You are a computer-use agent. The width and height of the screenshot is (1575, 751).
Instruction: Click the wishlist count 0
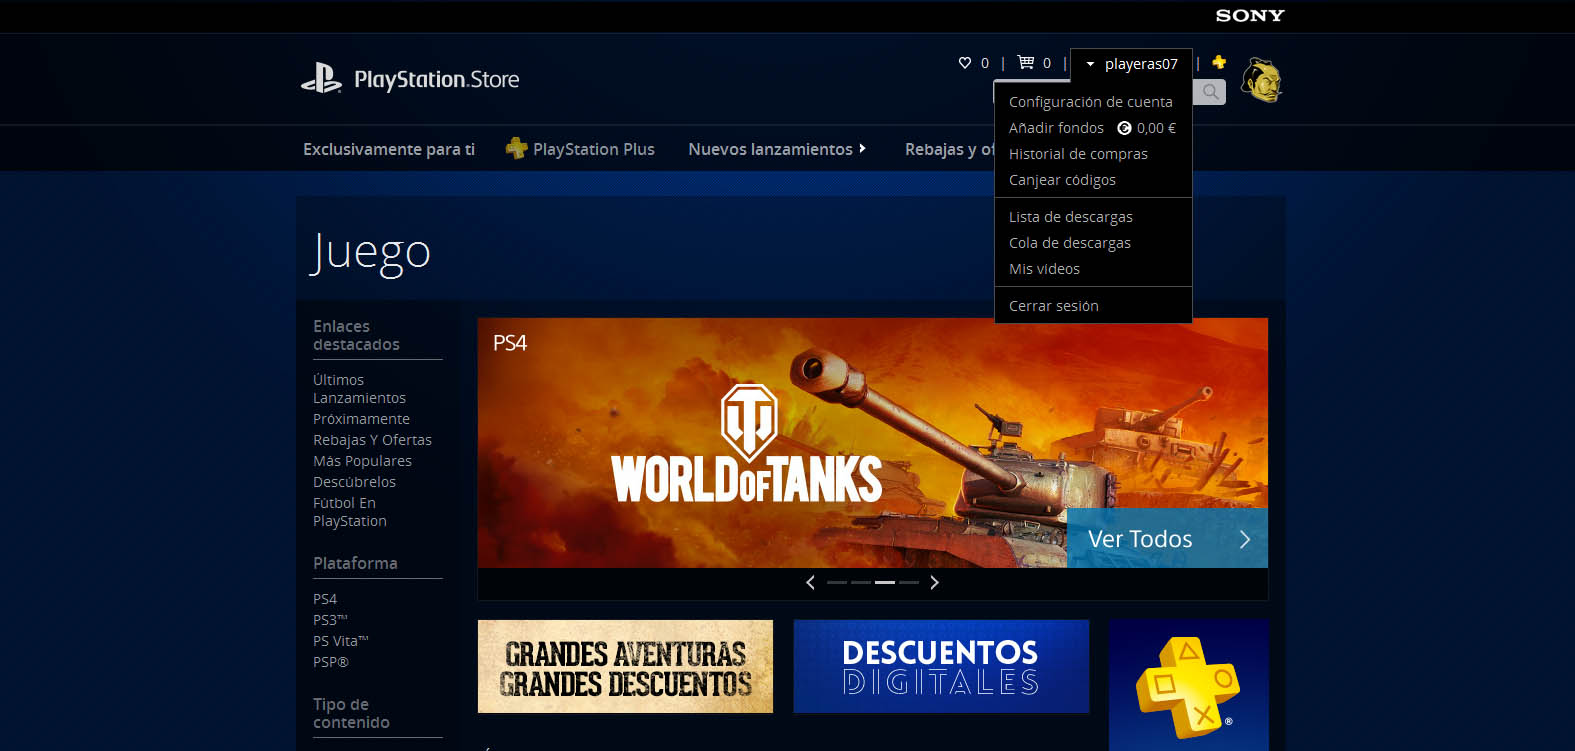(x=985, y=63)
